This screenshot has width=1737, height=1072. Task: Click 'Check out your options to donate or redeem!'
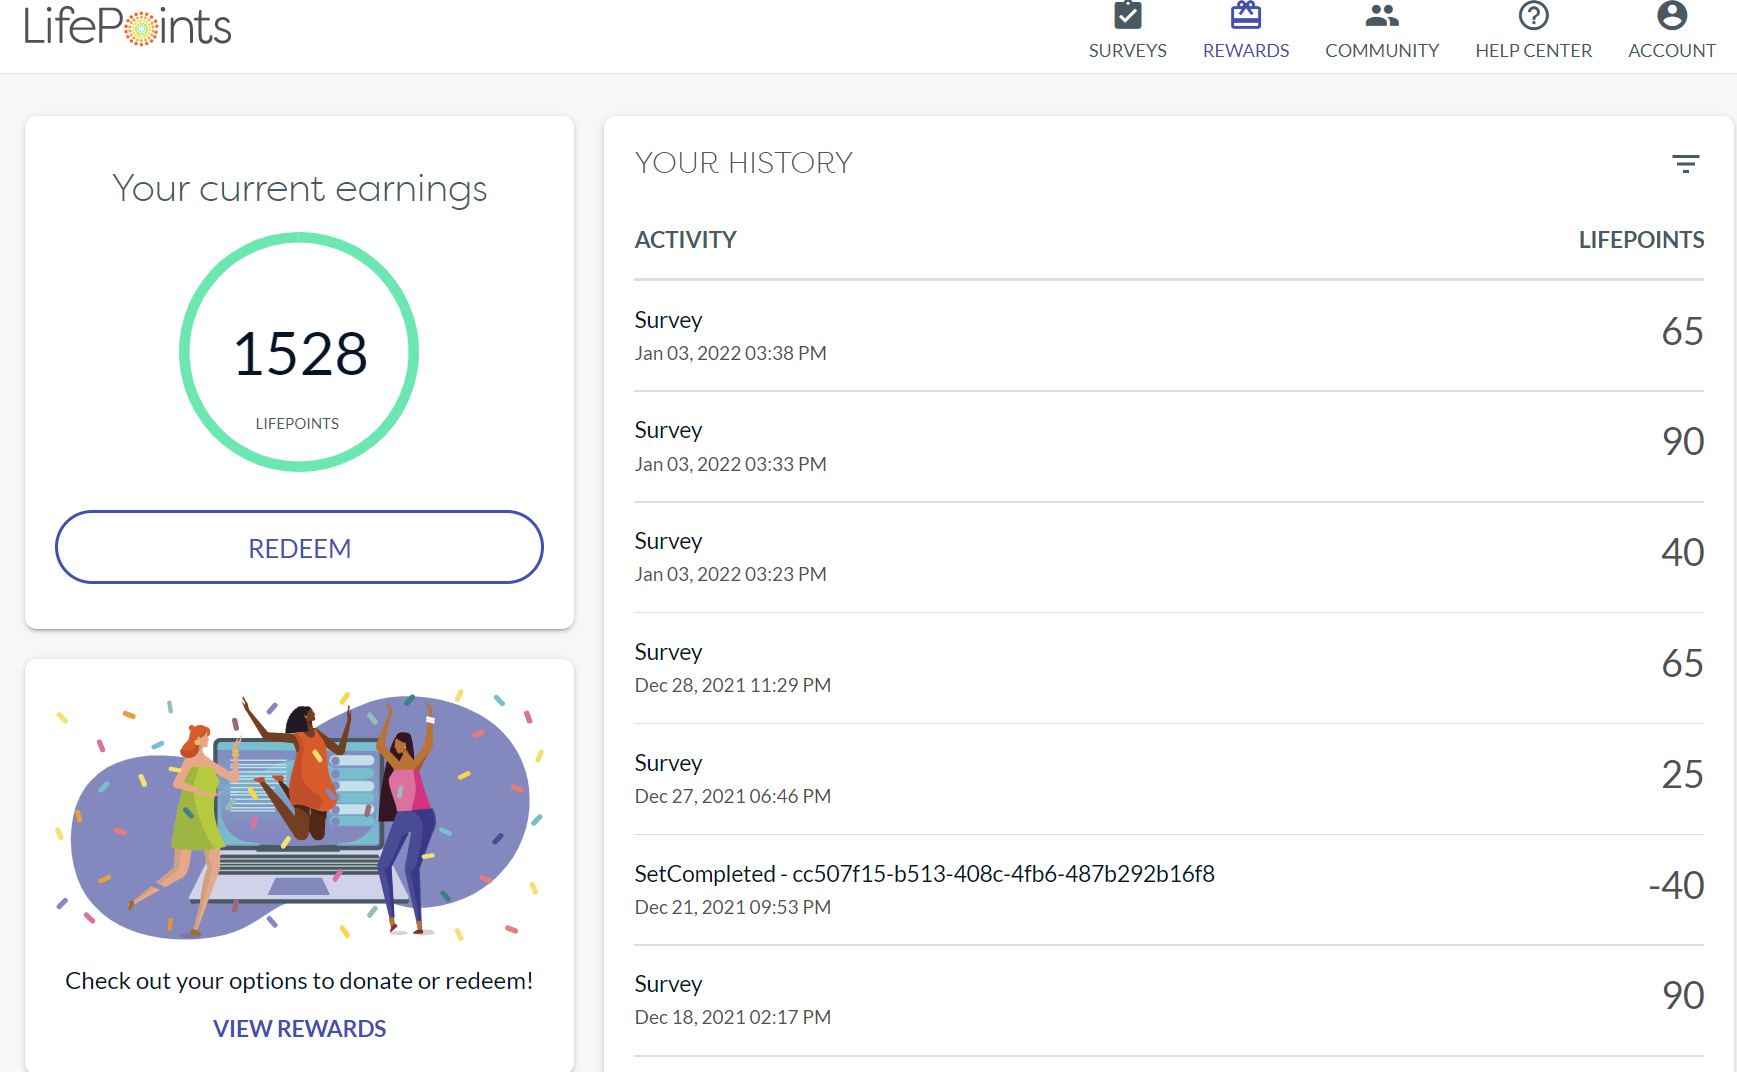pyautogui.click(x=299, y=981)
